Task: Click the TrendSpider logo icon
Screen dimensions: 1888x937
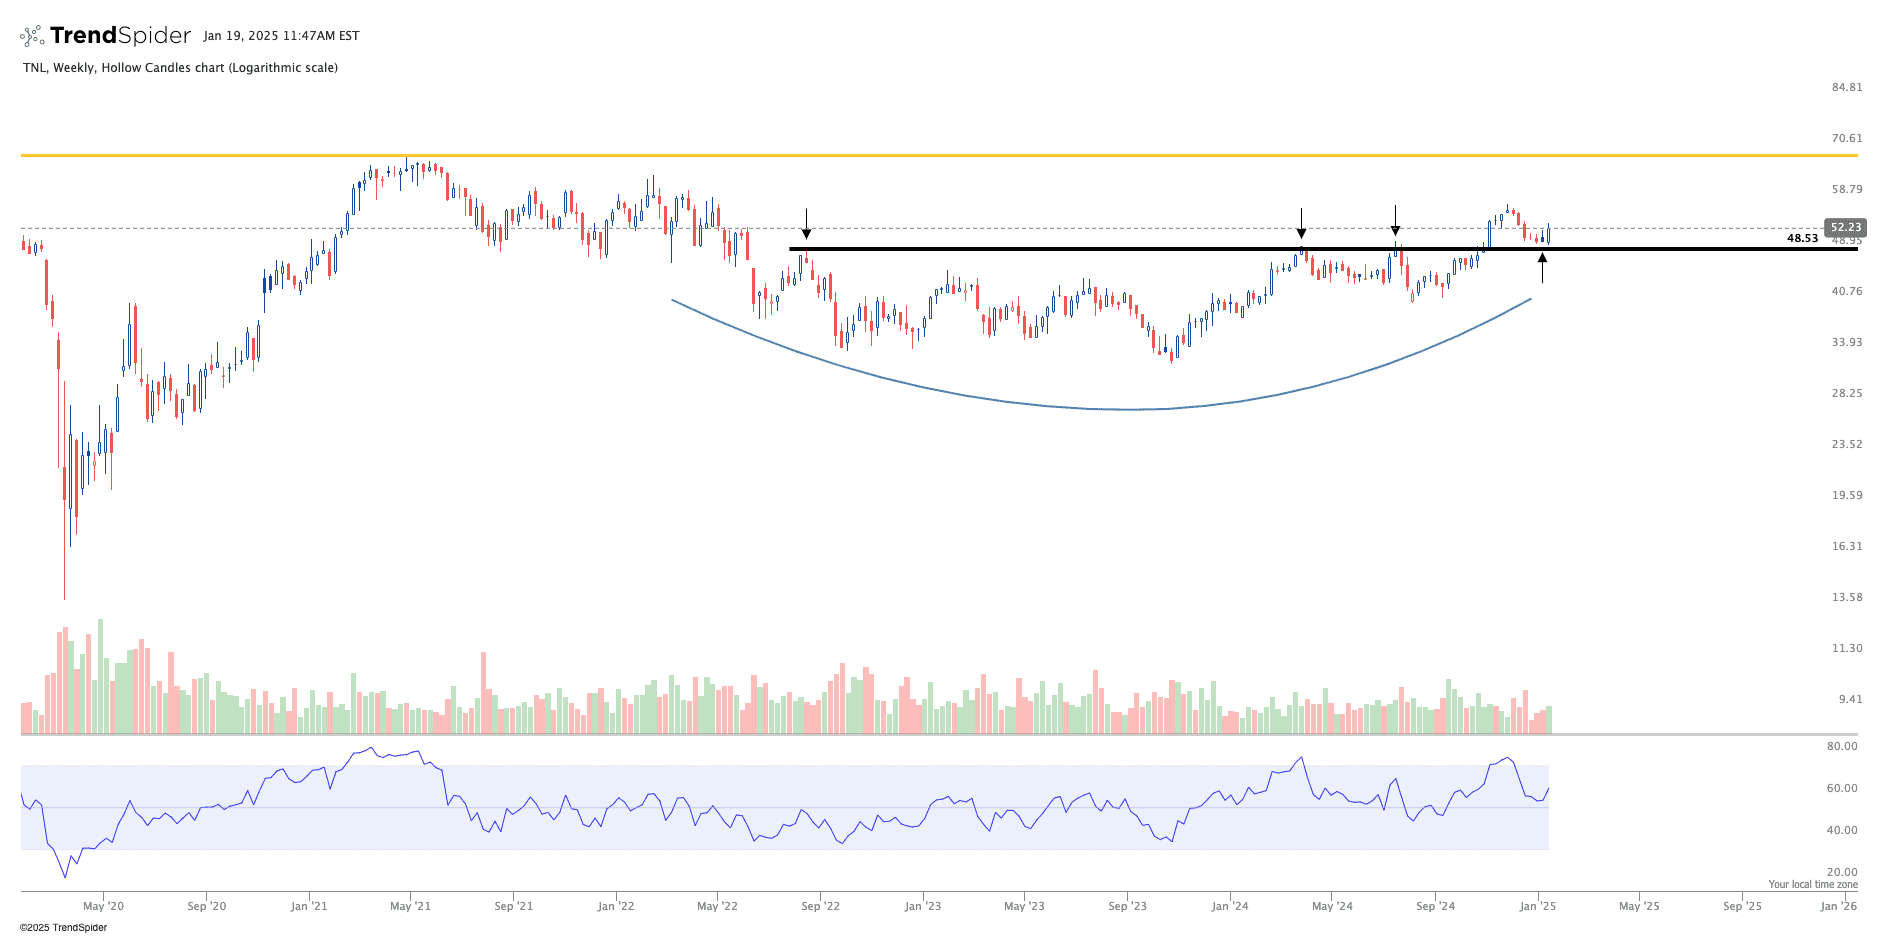Action: pyautogui.click(x=32, y=36)
